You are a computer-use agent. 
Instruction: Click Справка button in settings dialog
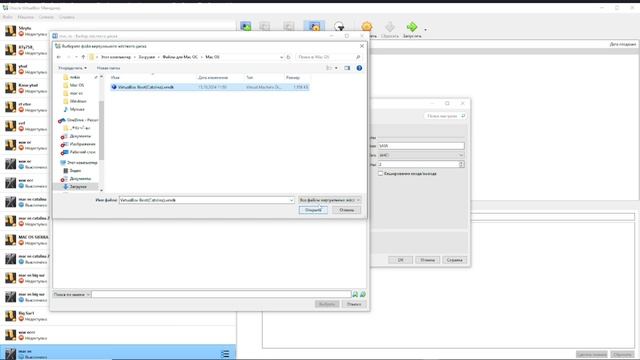click(454, 260)
